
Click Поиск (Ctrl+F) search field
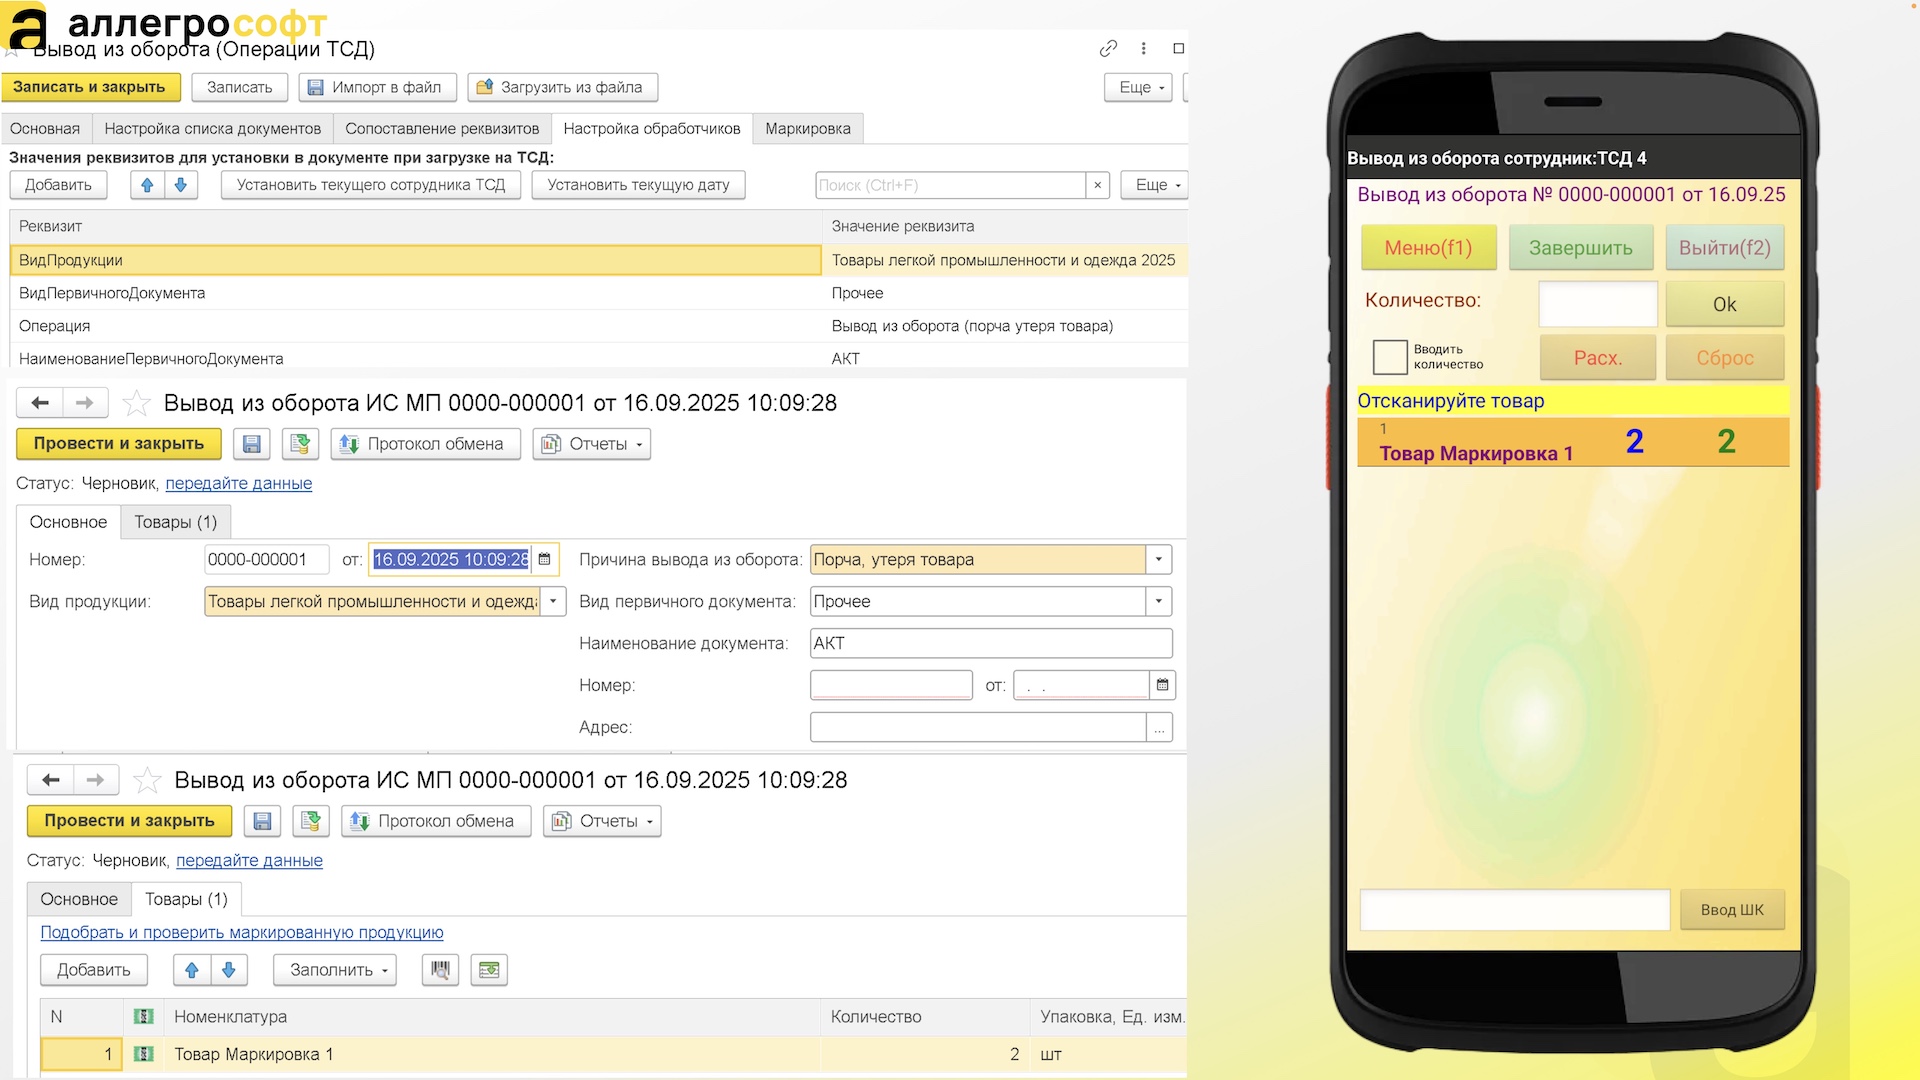[x=950, y=185]
